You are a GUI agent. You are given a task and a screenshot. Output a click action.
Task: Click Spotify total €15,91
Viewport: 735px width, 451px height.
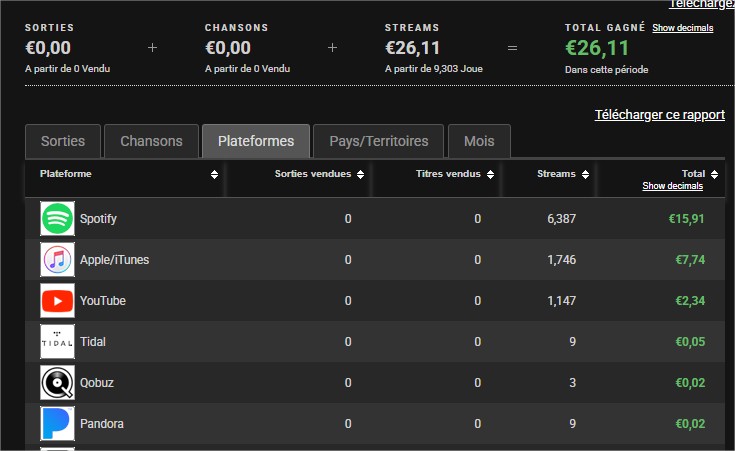pyautogui.click(x=686, y=219)
